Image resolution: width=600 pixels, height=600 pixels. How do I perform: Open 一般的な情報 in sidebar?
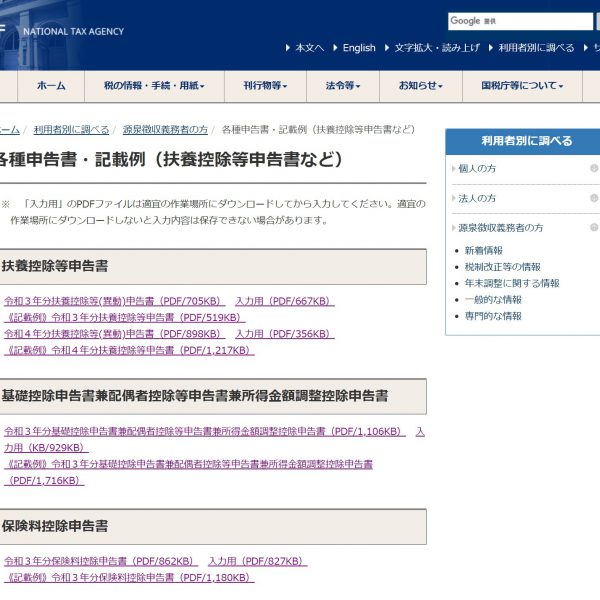click(x=493, y=300)
